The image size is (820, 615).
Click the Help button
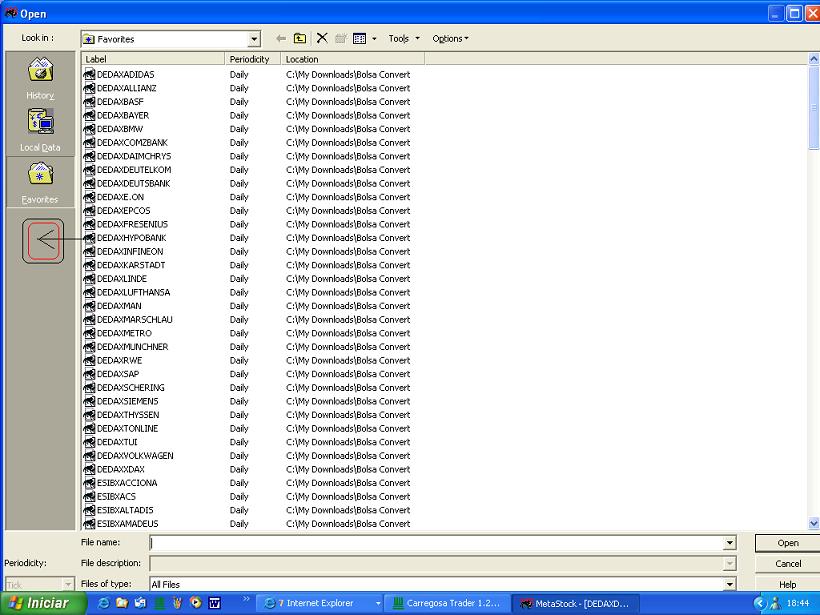coord(788,584)
